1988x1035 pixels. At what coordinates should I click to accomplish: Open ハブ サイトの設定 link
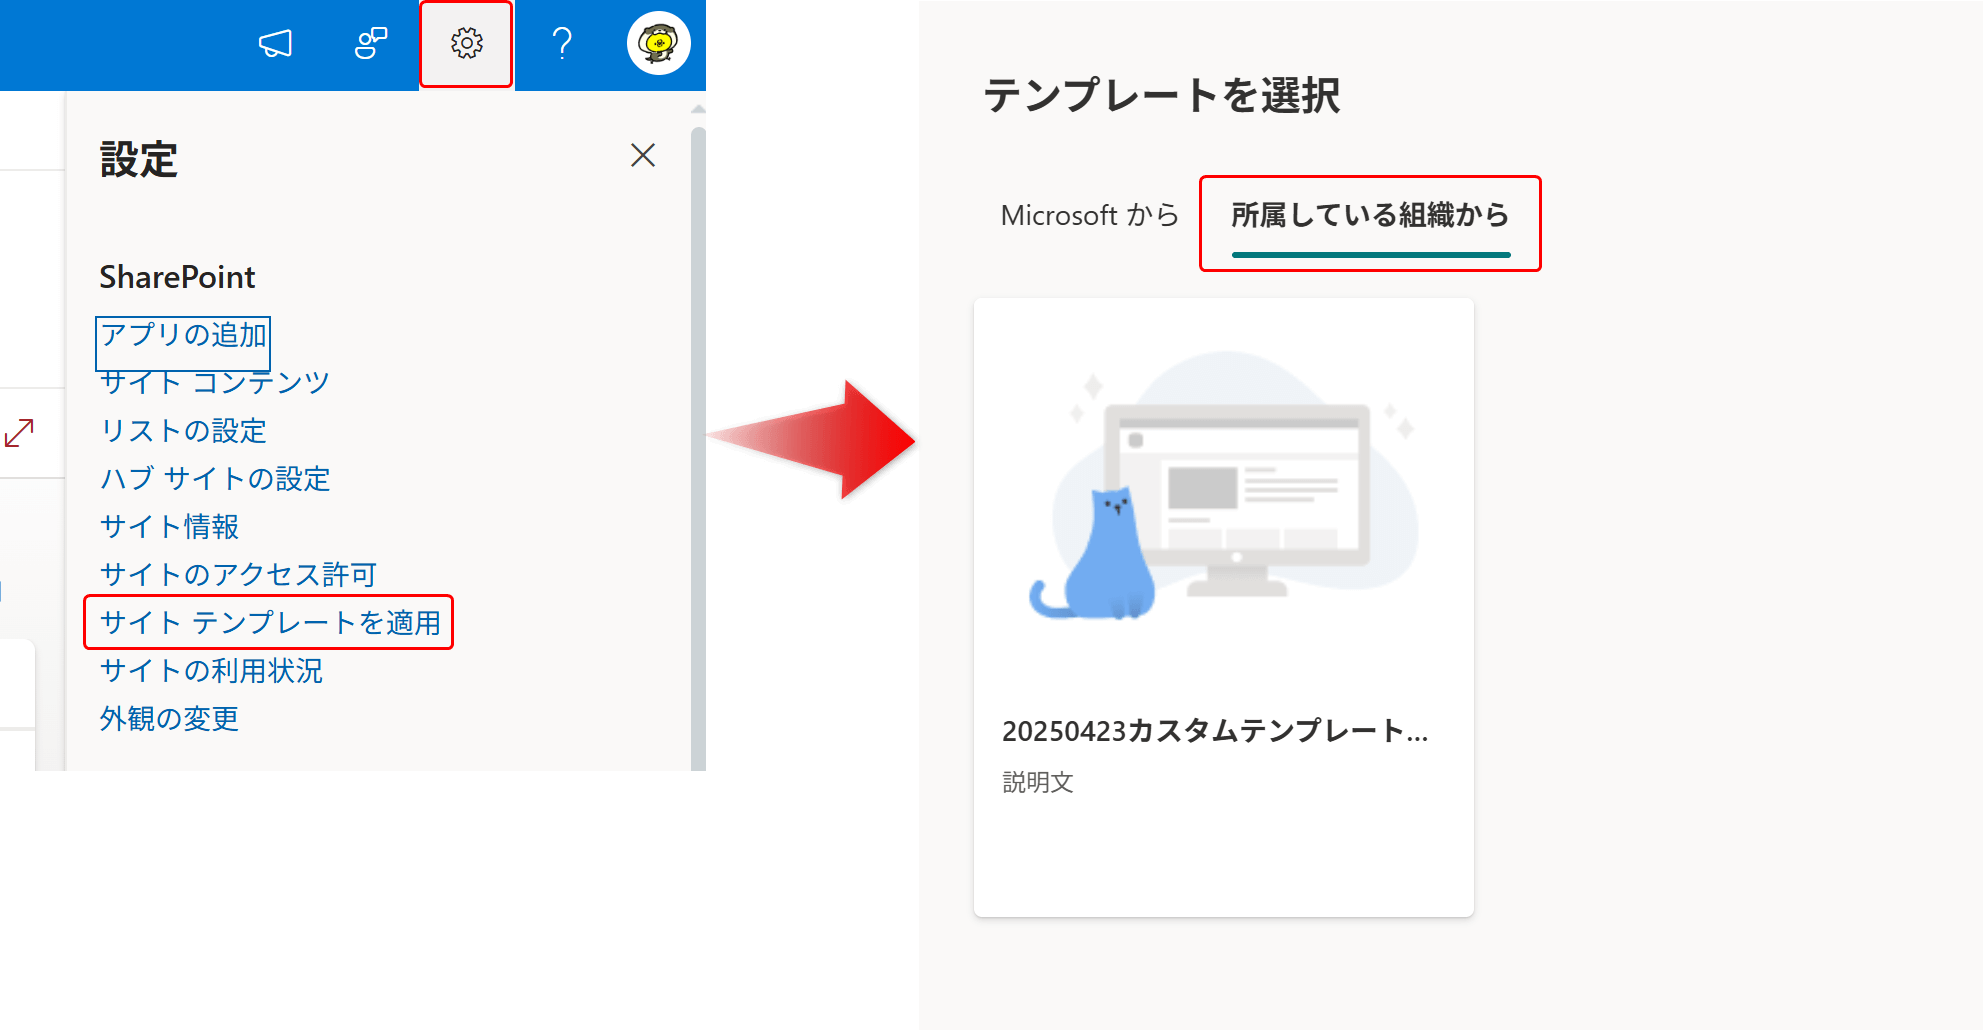(x=214, y=479)
